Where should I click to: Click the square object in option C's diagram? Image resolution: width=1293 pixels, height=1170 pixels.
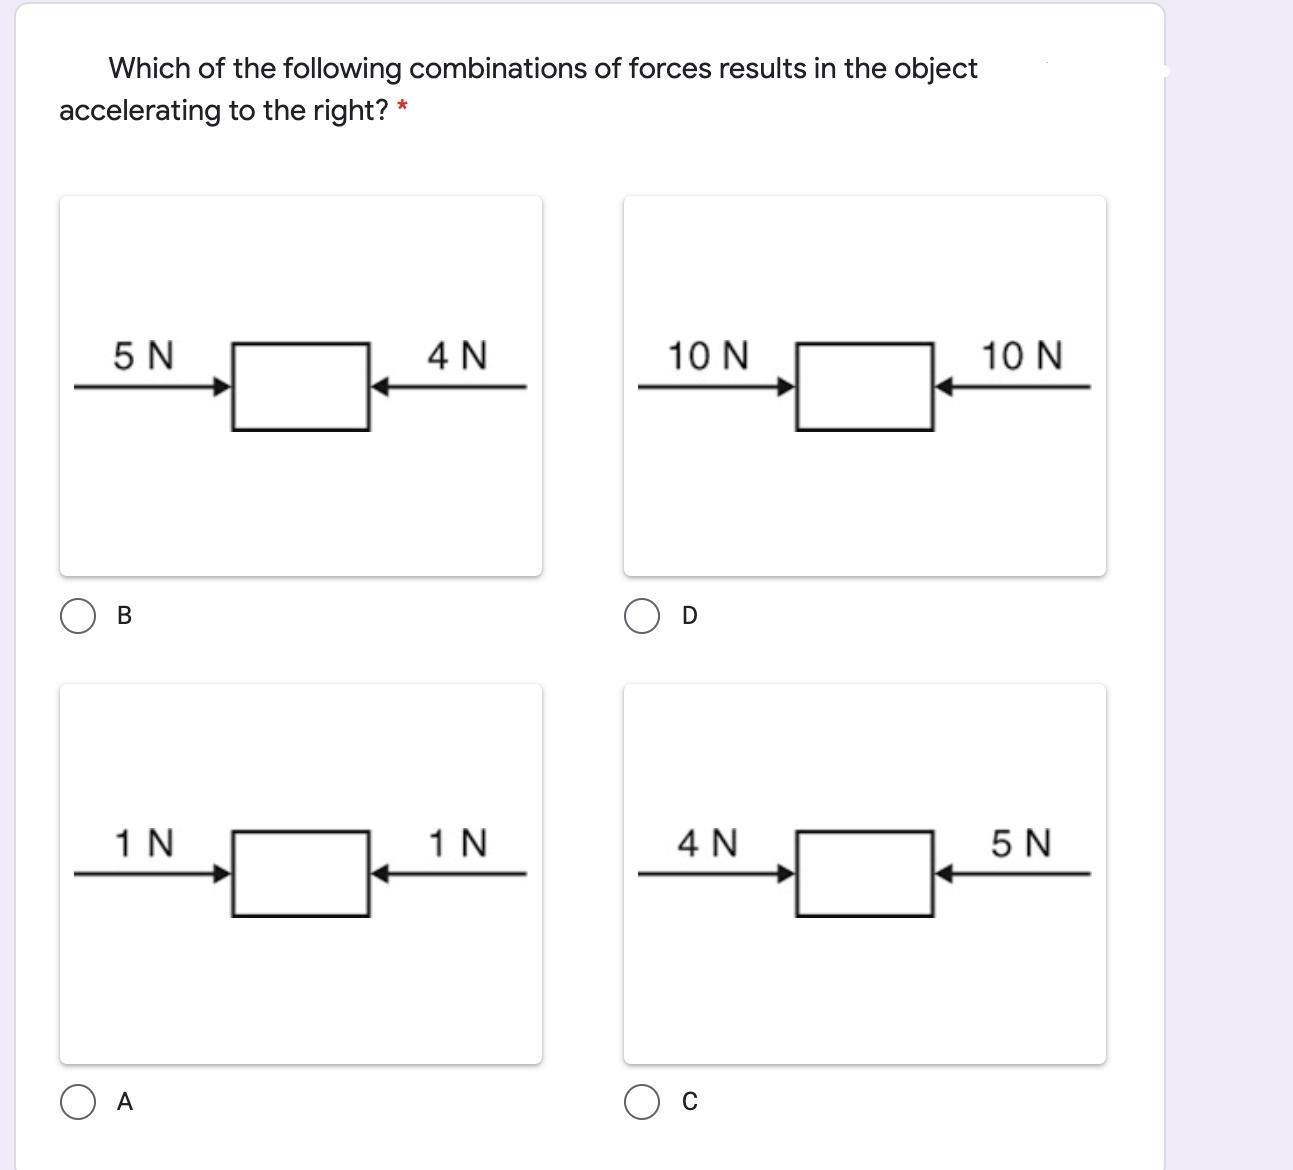click(x=865, y=873)
